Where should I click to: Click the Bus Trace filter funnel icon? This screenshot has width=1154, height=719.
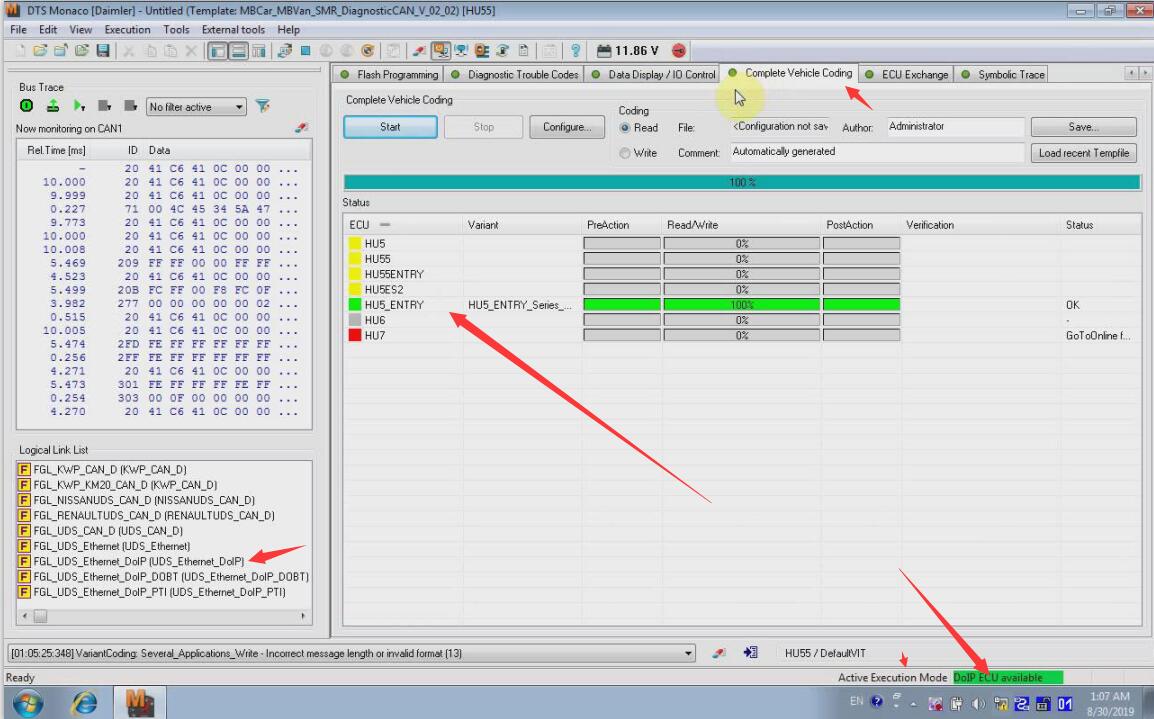[263, 107]
